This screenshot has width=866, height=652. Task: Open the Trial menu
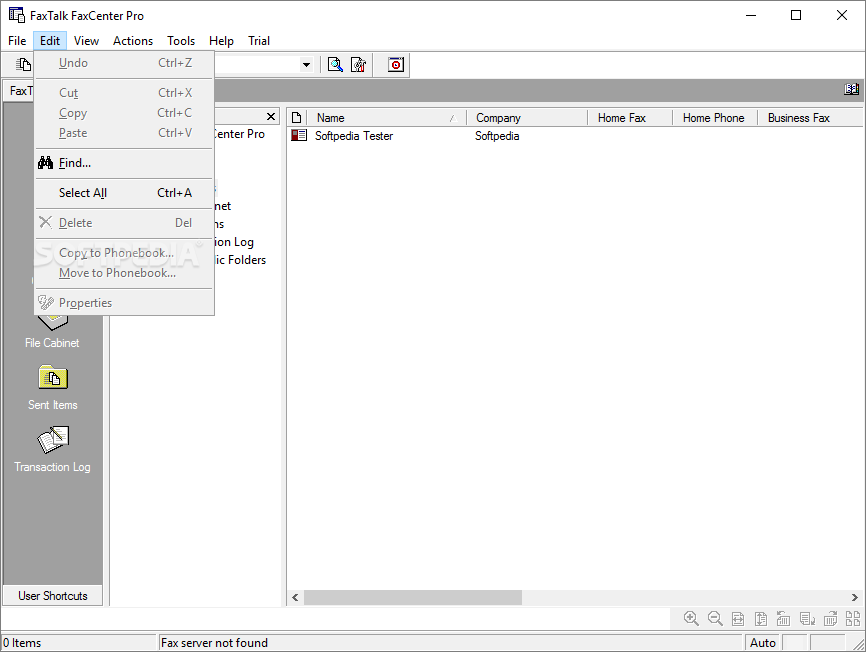pyautogui.click(x=258, y=41)
